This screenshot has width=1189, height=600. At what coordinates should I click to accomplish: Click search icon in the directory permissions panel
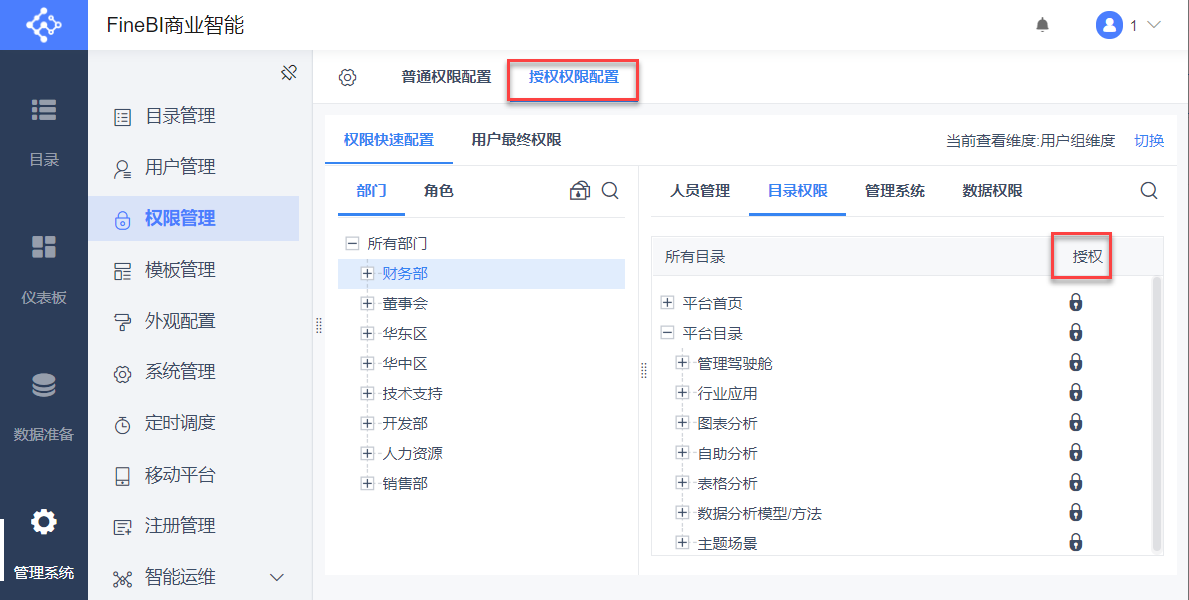(x=1149, y=190)
